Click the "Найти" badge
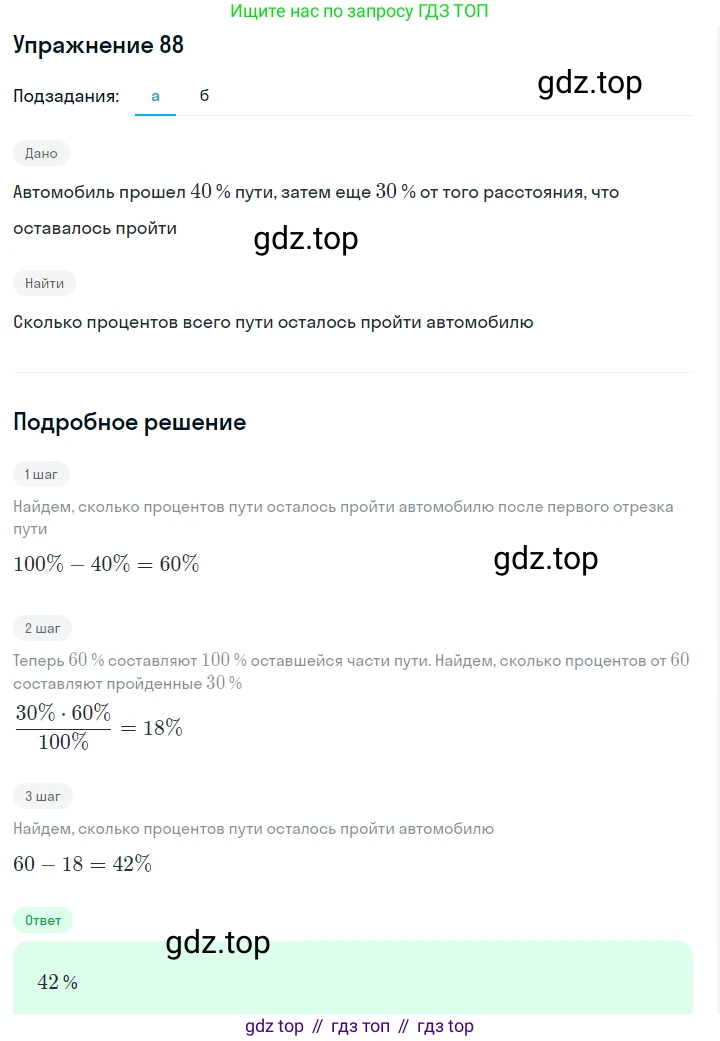 pos(44,283)
